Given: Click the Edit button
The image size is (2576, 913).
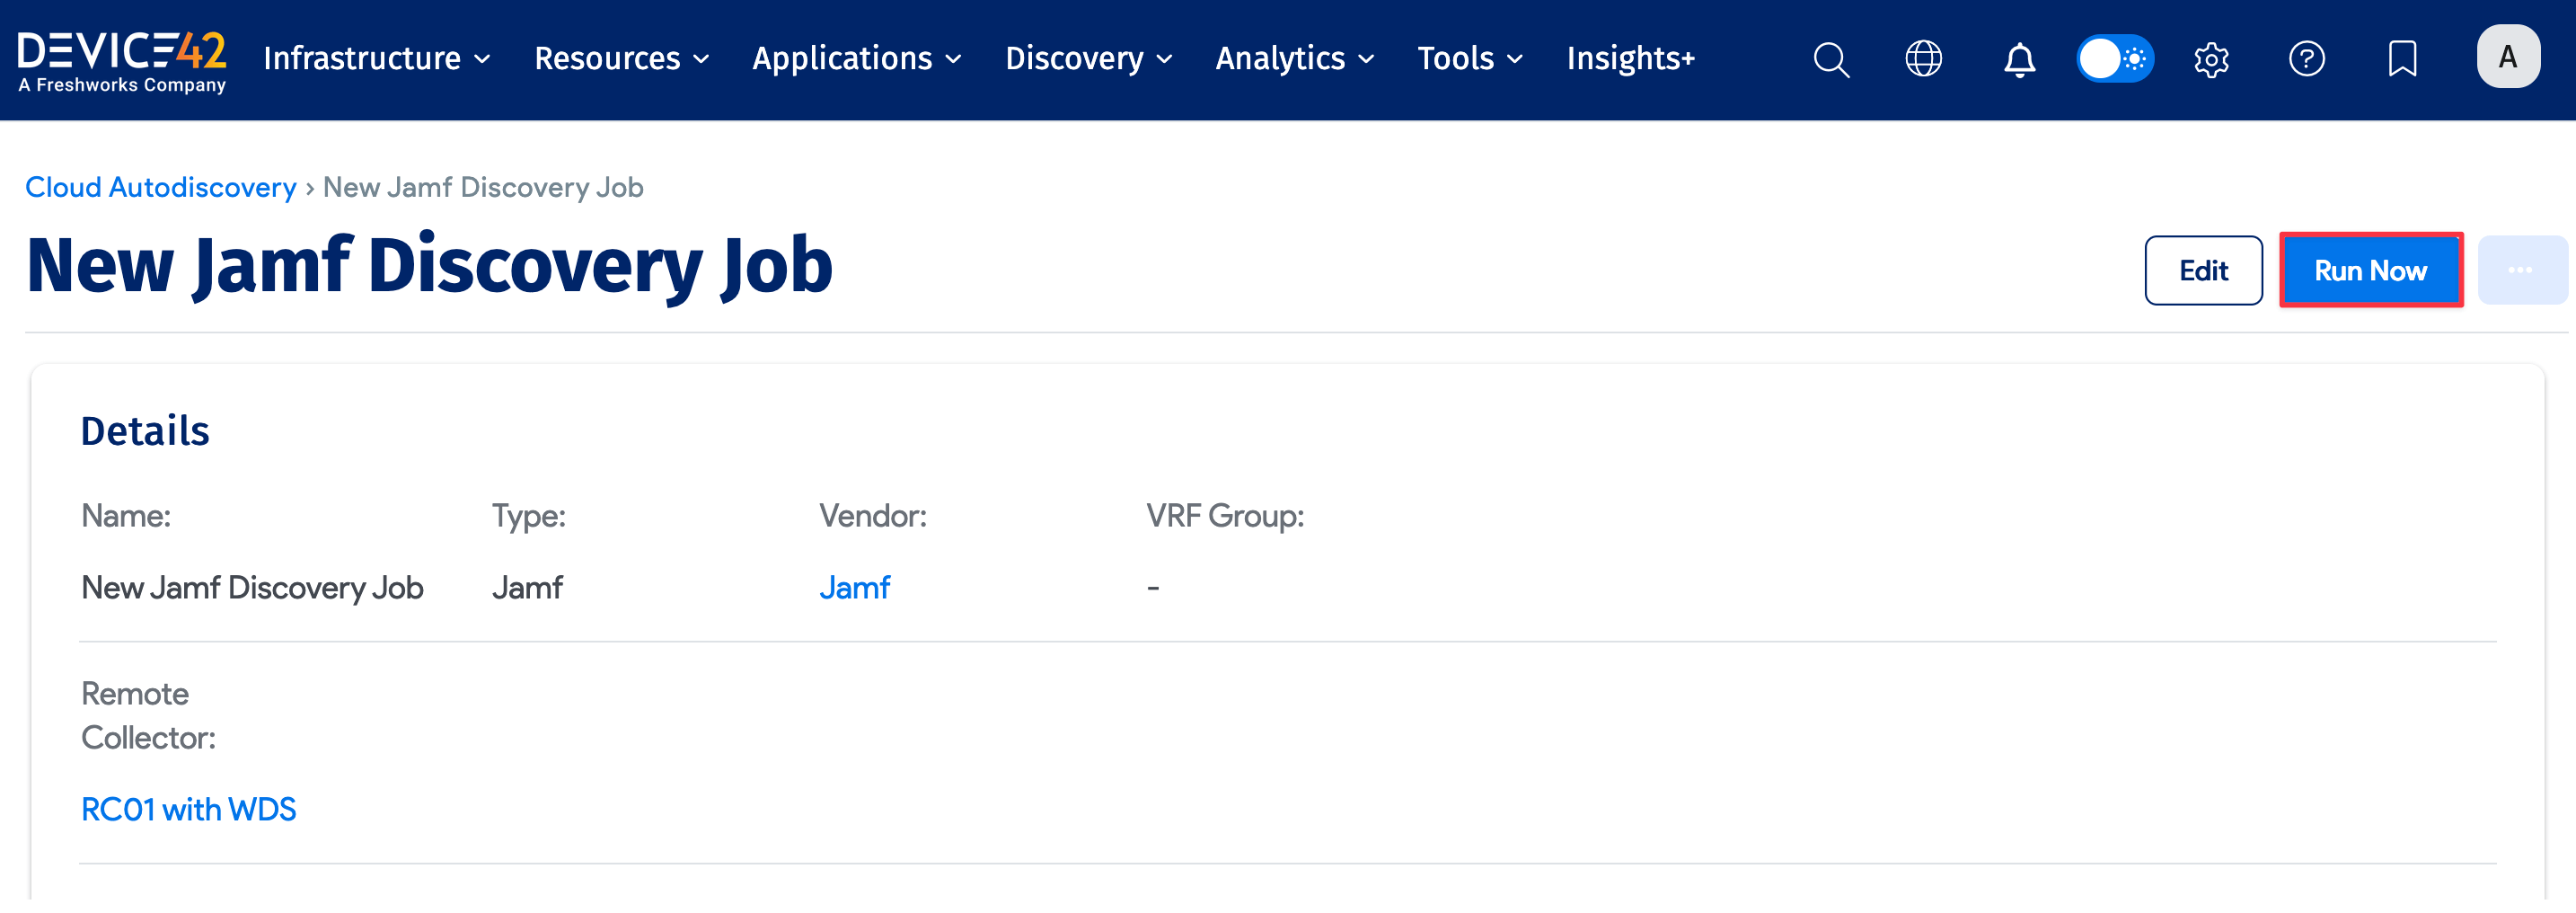Looking at the screenshot, I should [2203, 271].
